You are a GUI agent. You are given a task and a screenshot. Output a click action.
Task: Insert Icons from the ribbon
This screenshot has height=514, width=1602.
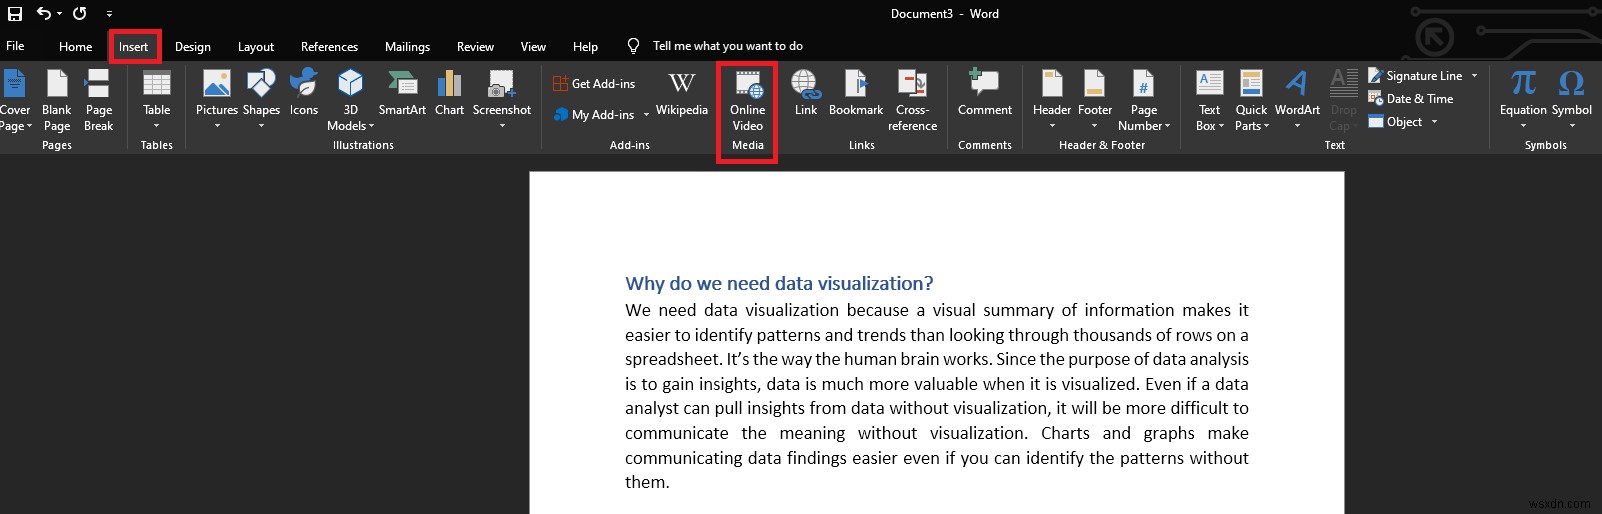304,93
